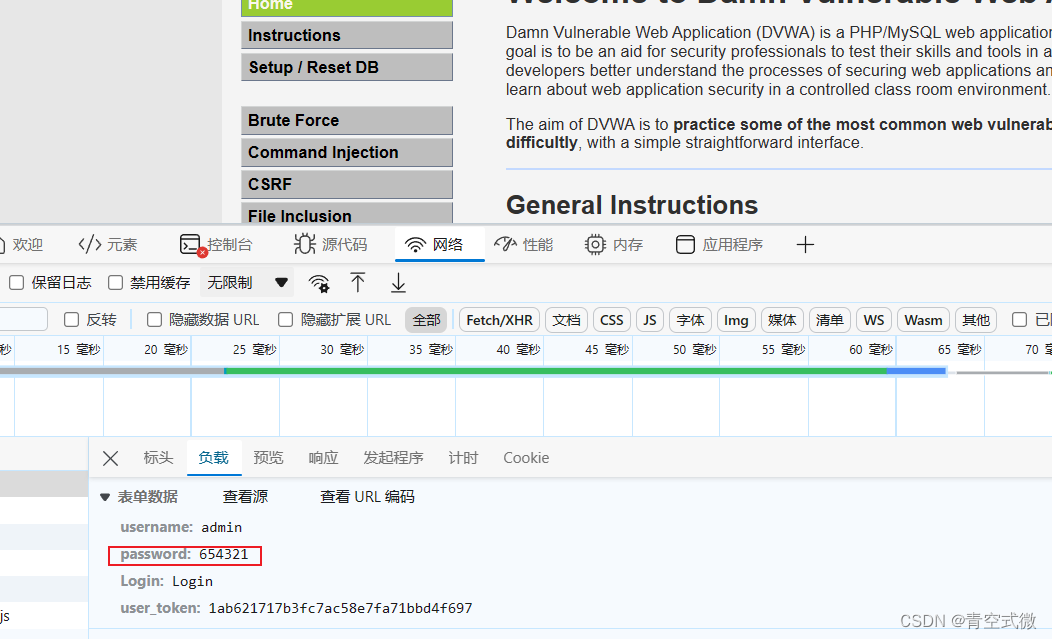
Task: Check hide data URLs option
Action: coord(154,320)
